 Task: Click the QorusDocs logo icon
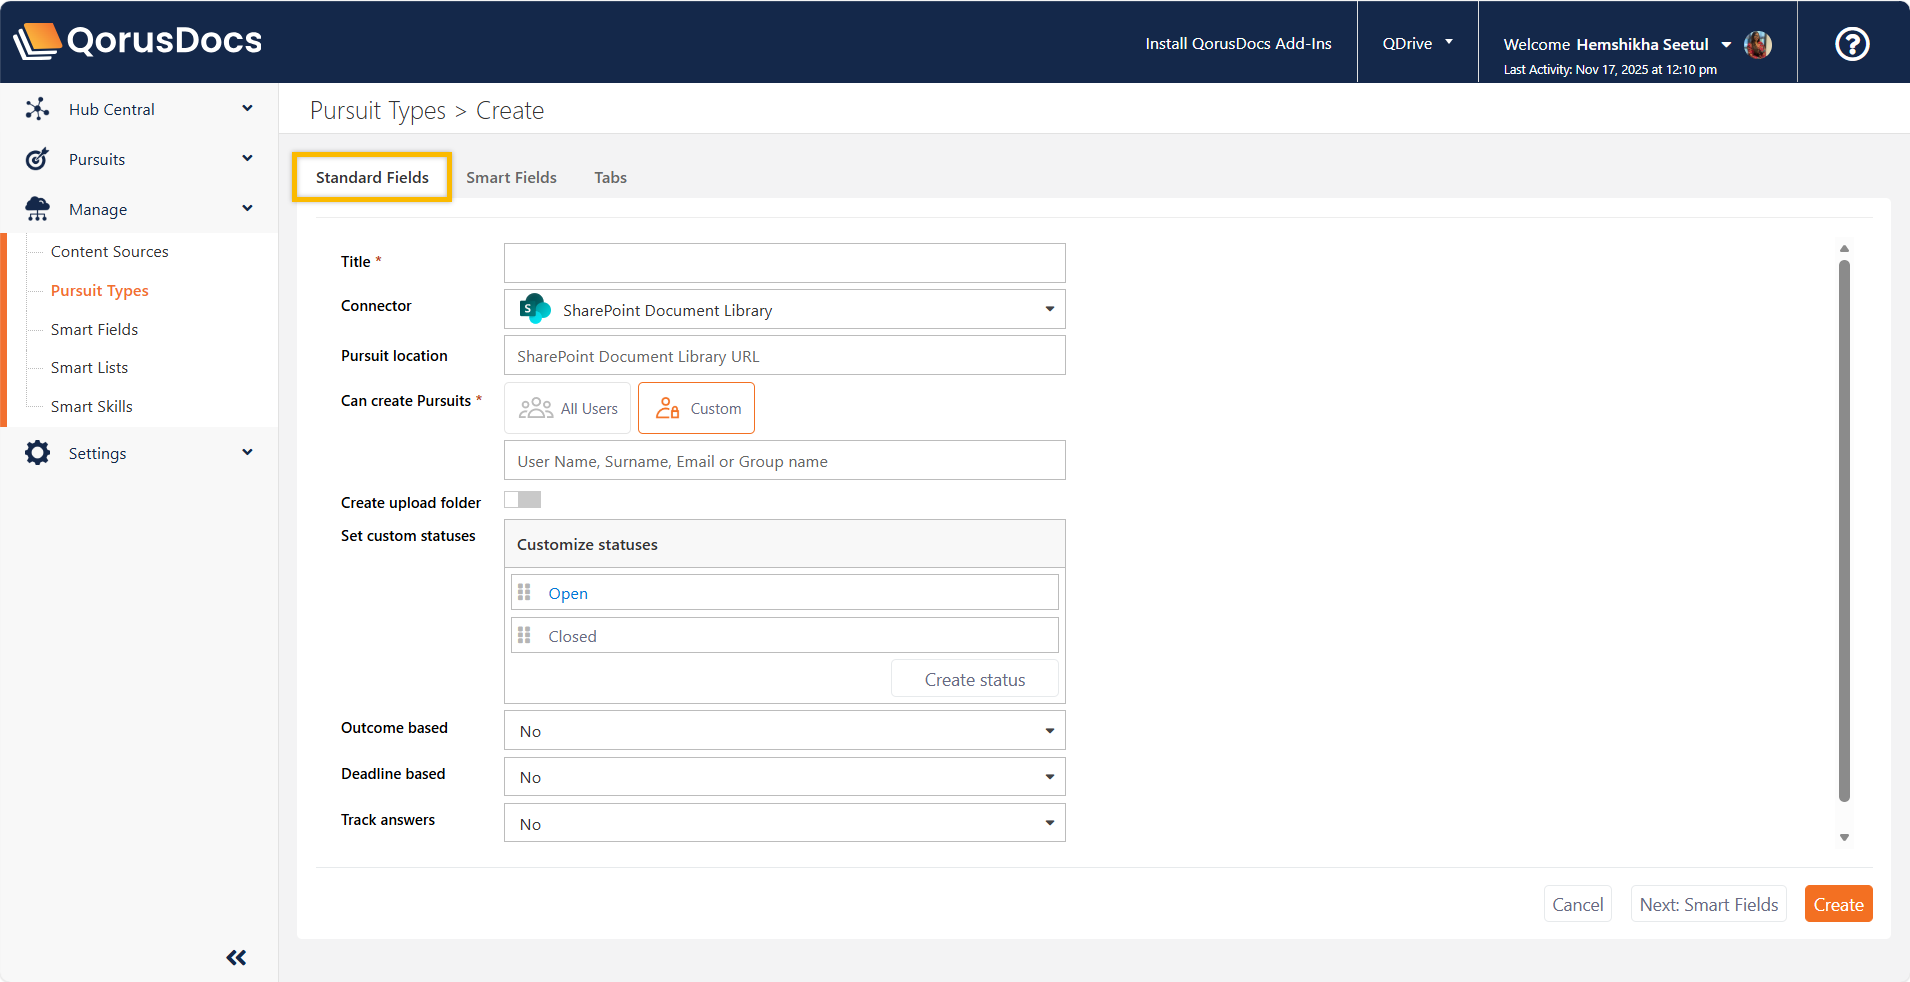coord(37,41)
